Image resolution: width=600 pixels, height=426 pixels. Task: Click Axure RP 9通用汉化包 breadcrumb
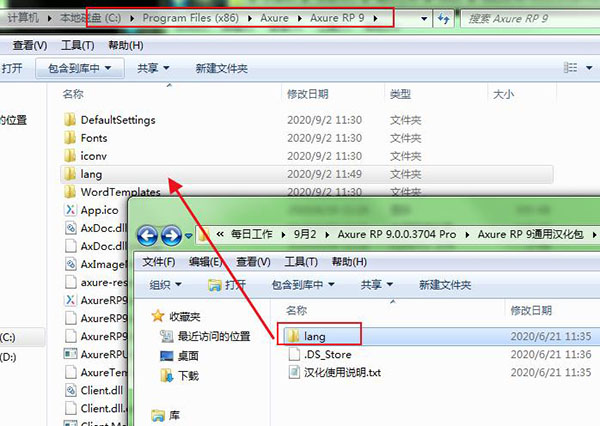[531, 234]
